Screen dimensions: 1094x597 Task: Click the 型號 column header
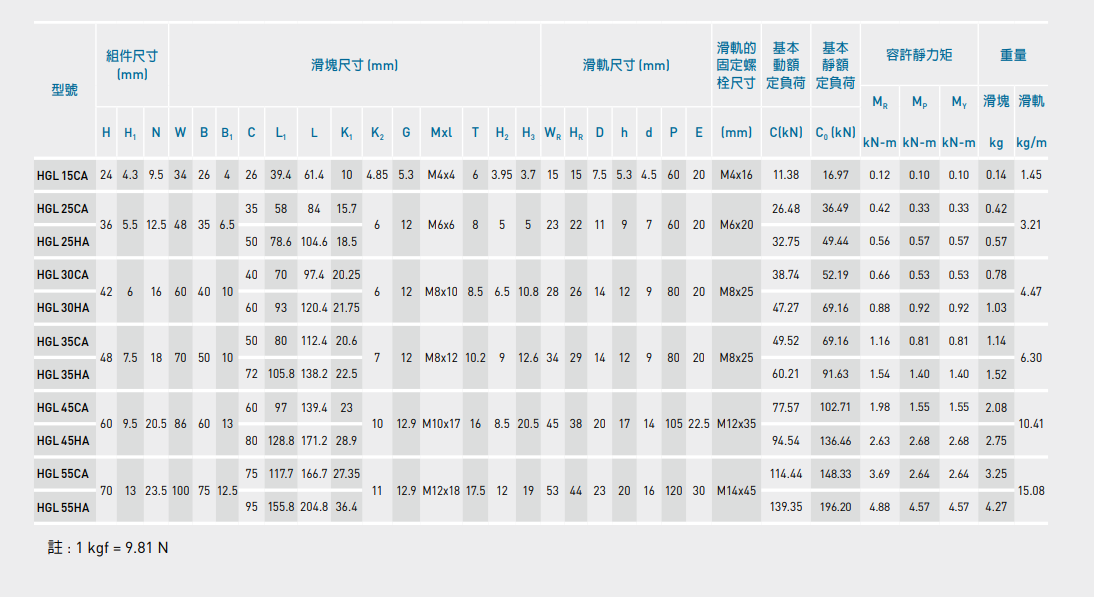(x=64, y=90)
